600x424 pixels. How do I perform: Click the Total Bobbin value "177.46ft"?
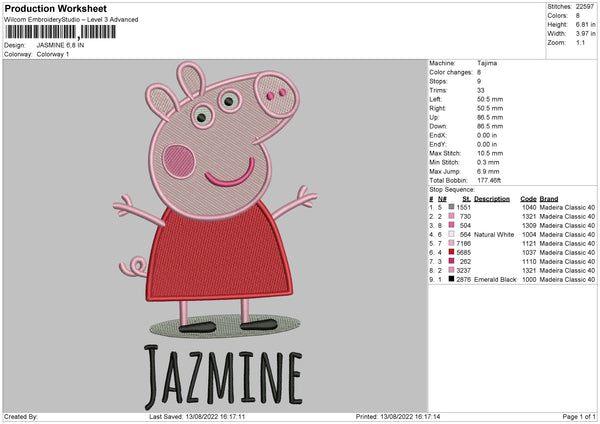(x=489, y=180)
